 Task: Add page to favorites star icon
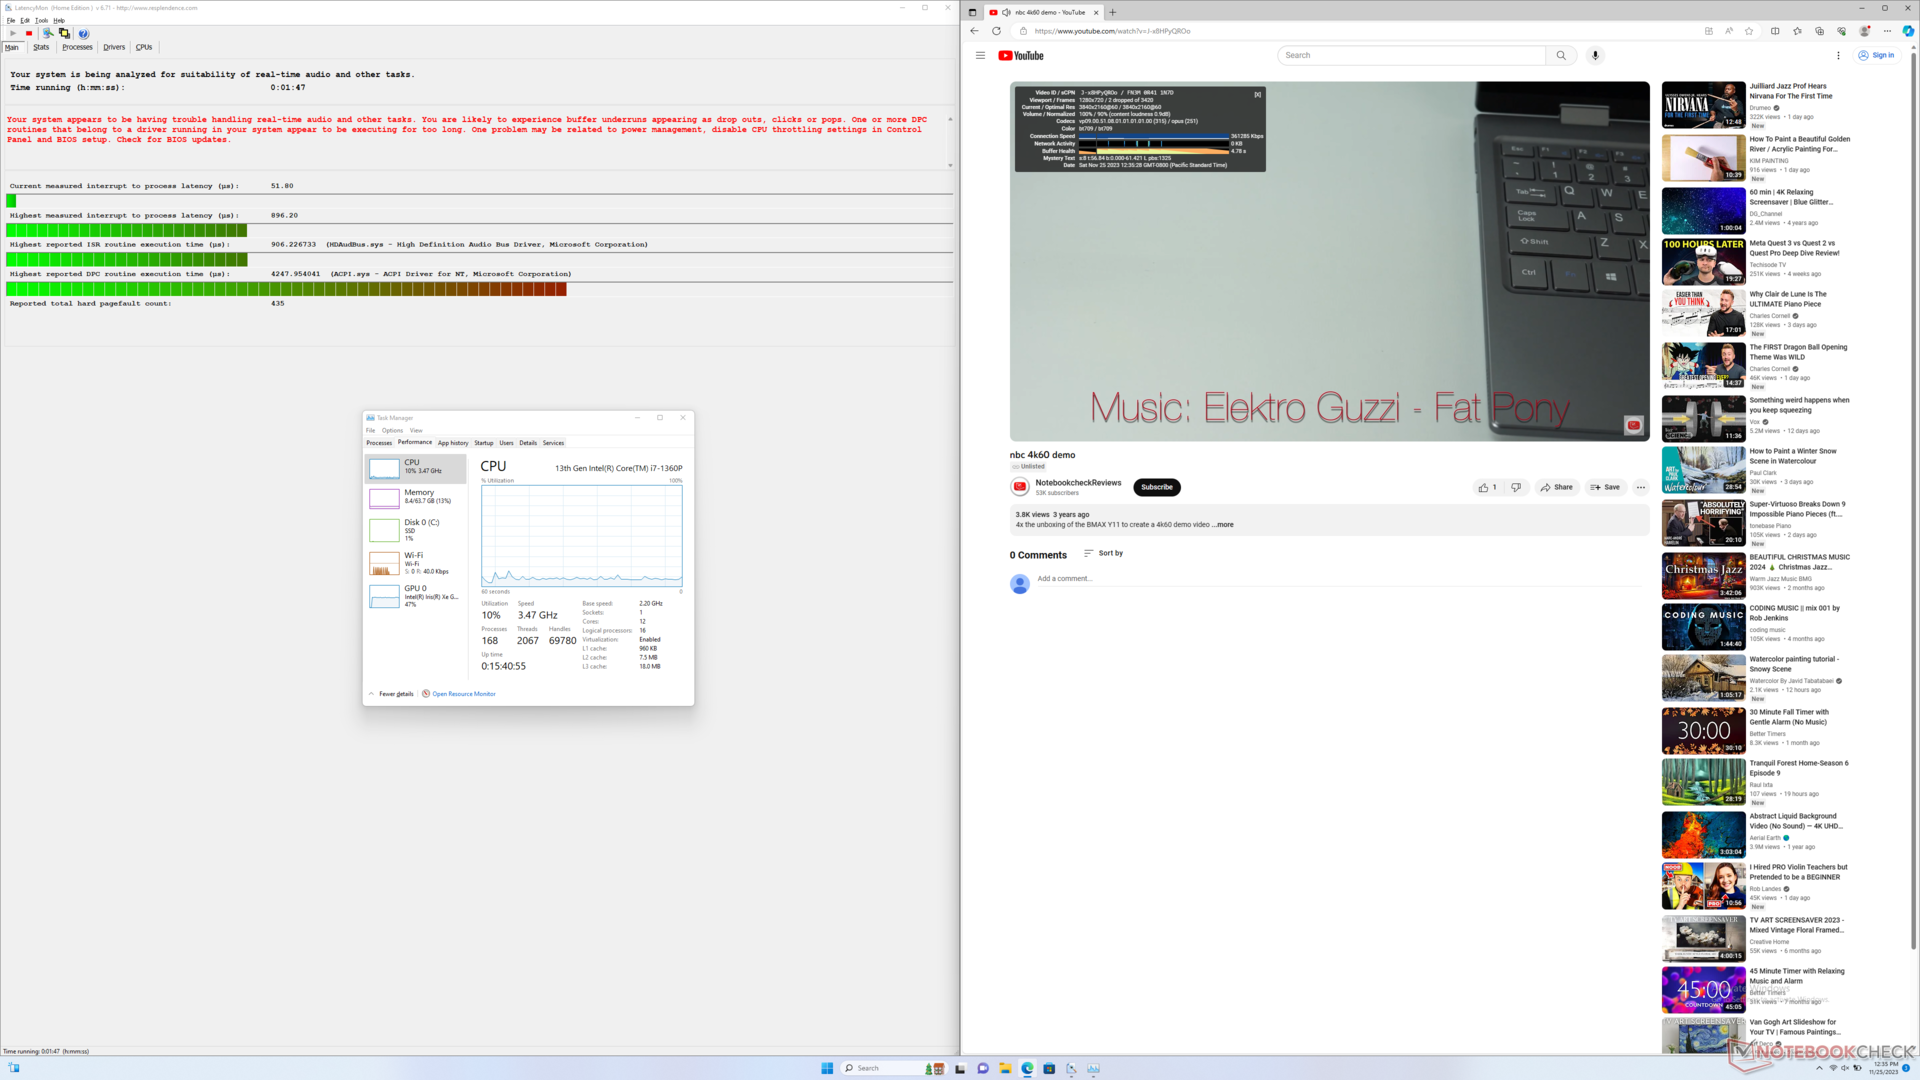pos(1749,31)
